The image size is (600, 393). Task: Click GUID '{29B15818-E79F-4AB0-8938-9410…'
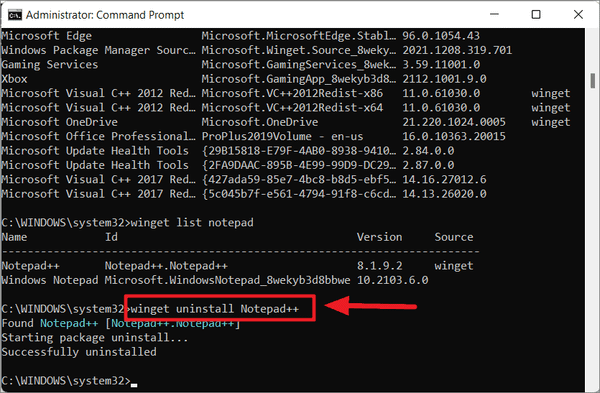point(298,151)
